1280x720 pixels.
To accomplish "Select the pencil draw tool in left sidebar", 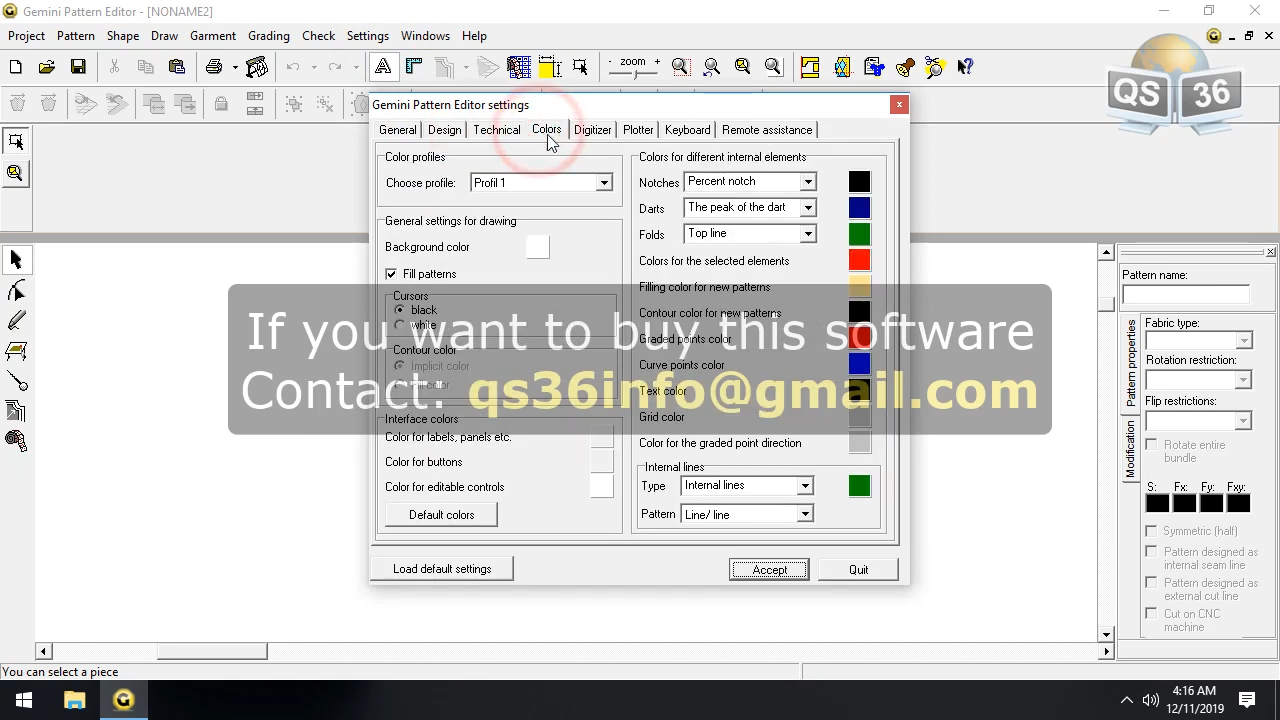I will (x=16, y=321).
